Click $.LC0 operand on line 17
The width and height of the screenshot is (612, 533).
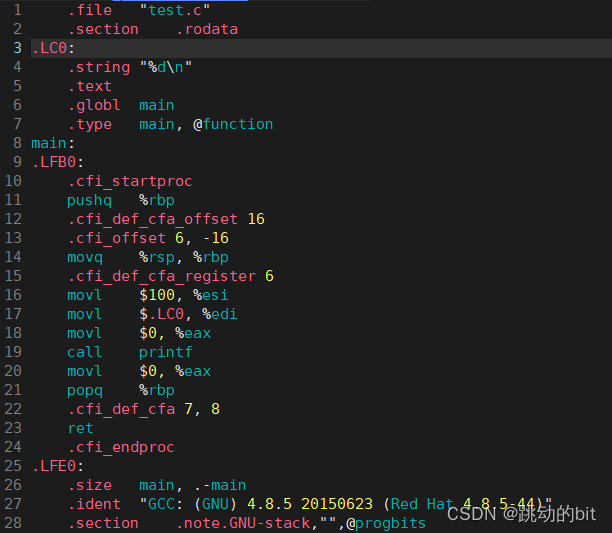[162, 314]
